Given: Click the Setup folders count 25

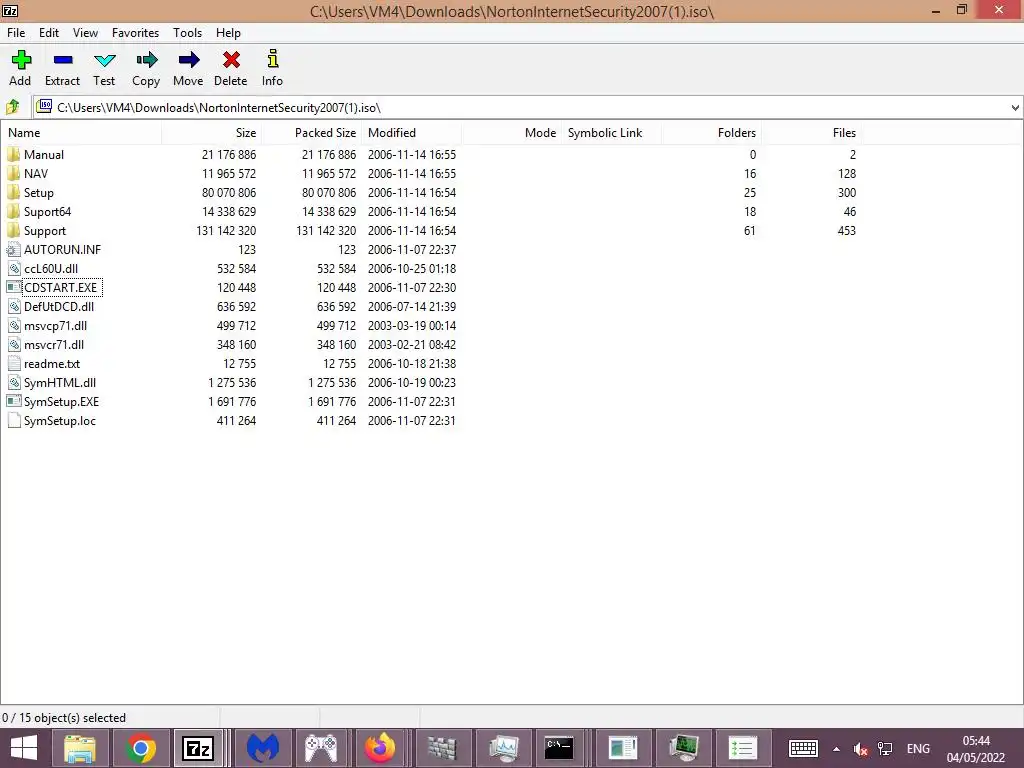Looking at the screenshot, I should 750,193.
